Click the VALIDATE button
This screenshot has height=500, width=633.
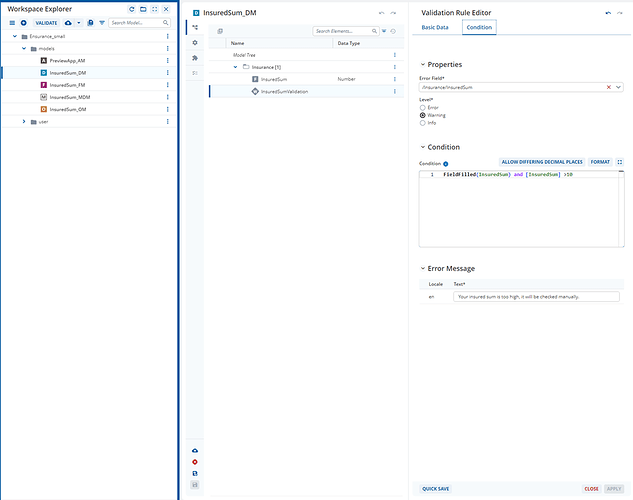coord(46,23)
